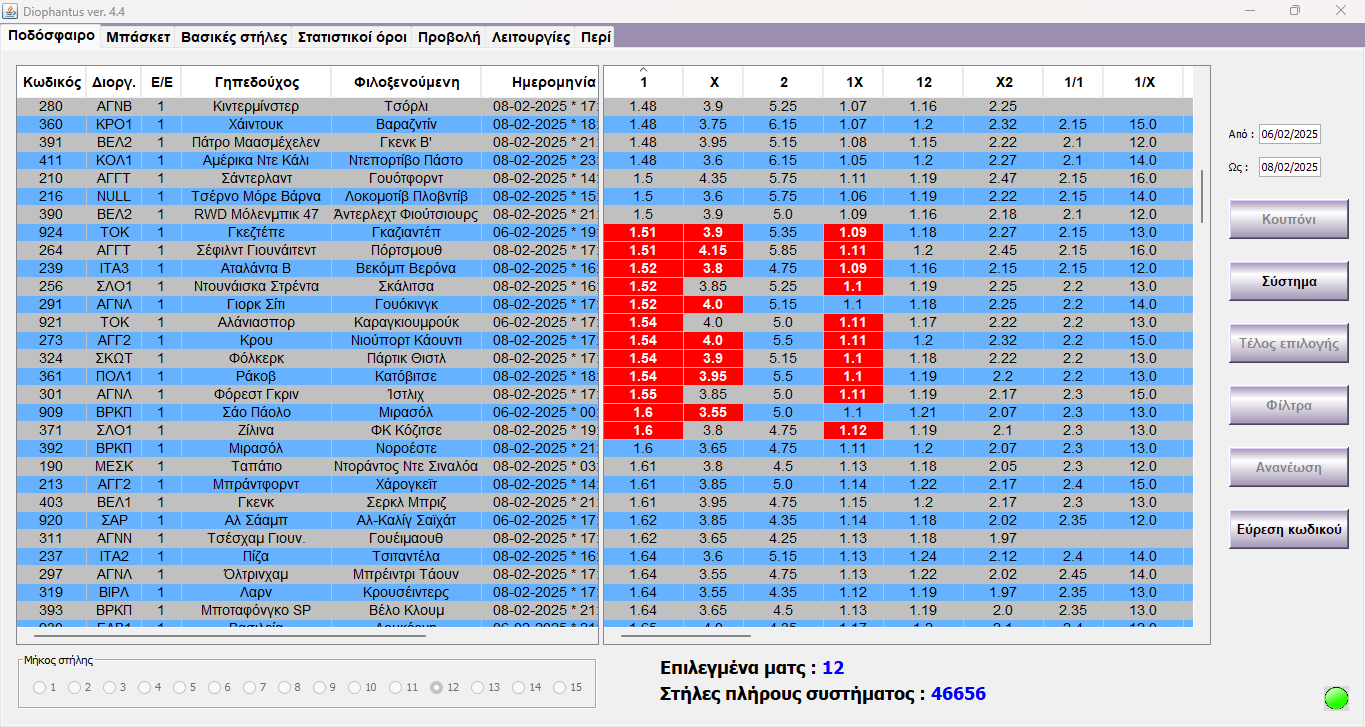The height and width of the screenshot is (727, 1365).
Task: Select the Τσέρνο Μόρε Βάρνα row
Action: point(307,196)
